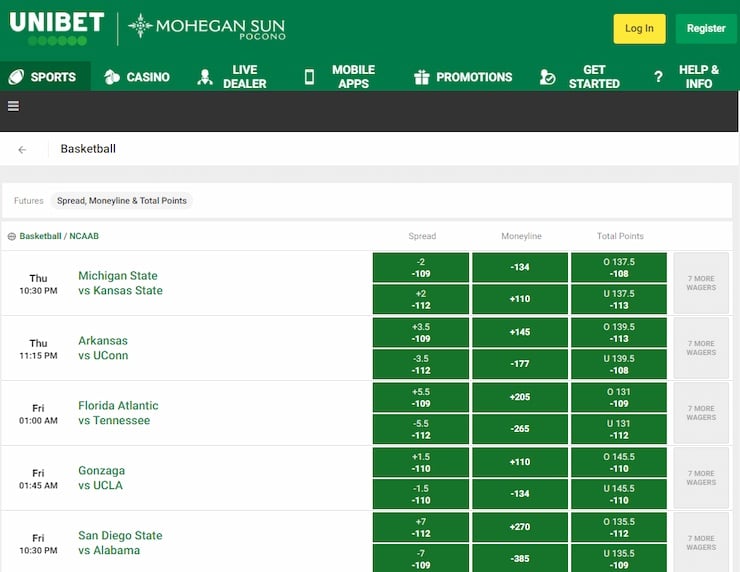Select Tennessee moneyline -265
Image resolution: width=740 pixels, height=572 pixels.
[520, 429]
